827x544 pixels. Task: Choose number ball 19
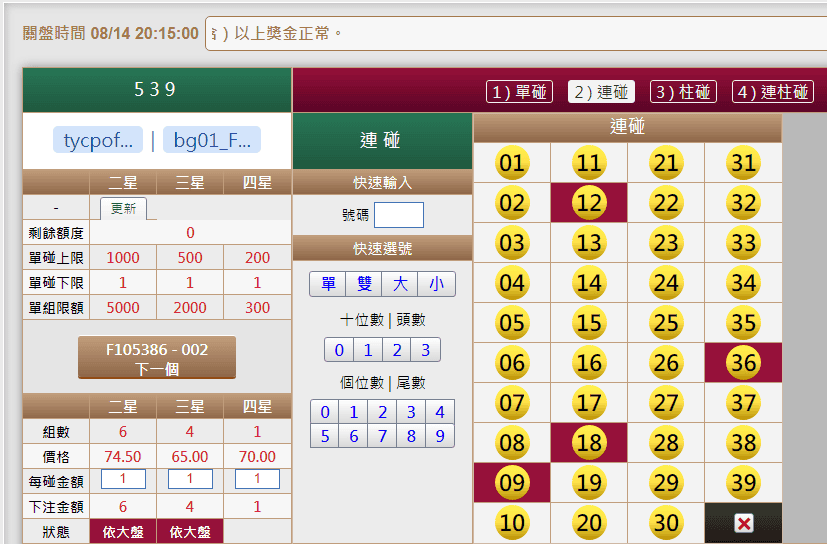(589, 482)
